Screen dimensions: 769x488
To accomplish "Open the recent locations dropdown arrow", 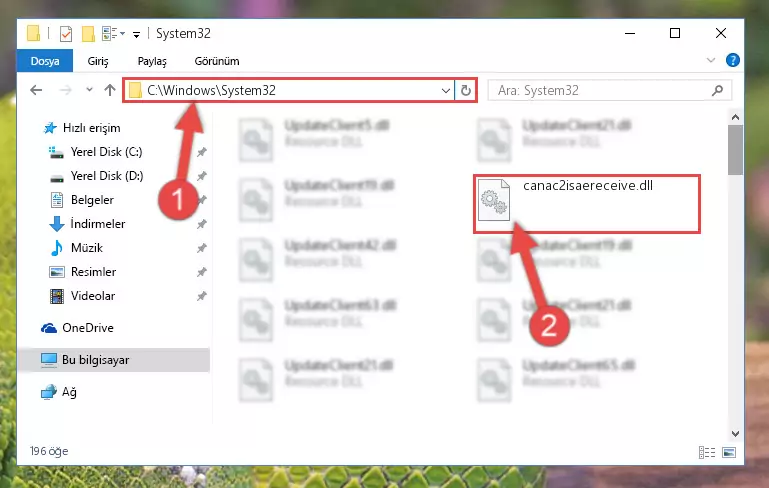I will pyautogui.click(x=89, y=90).
